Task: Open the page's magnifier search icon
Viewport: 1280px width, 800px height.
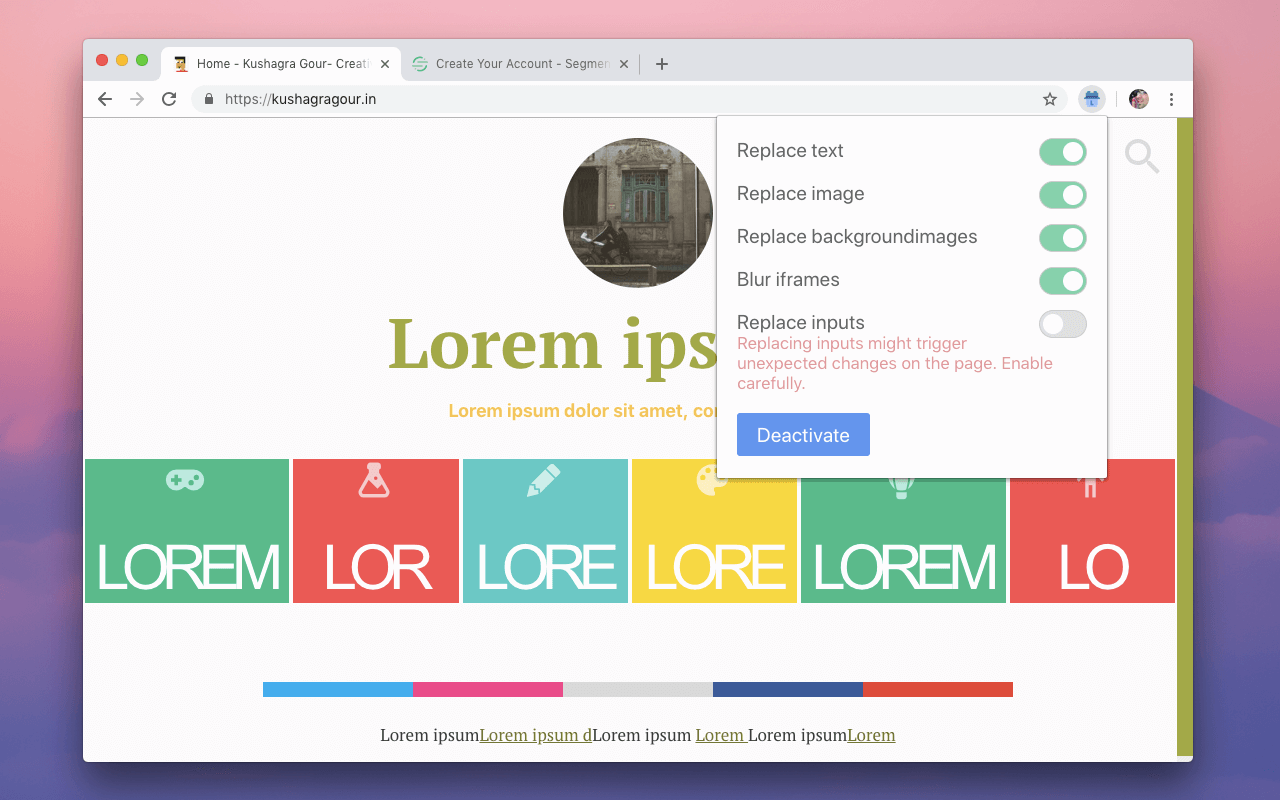Action: click(x=1141, y=157)
